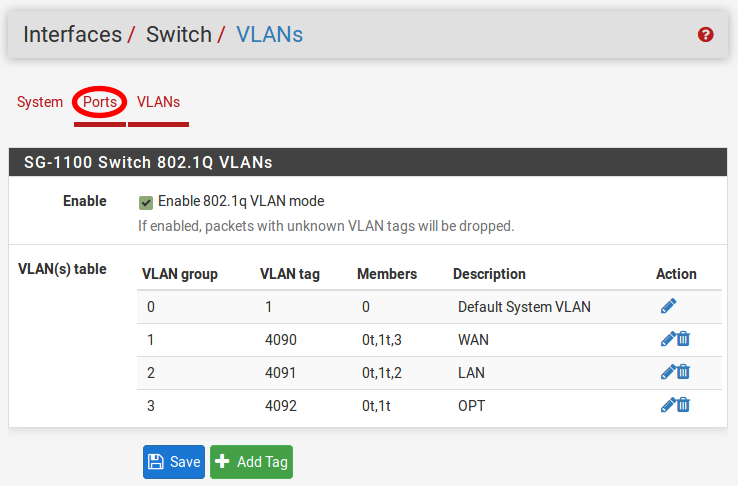
Task: Go to Interfaces in the breadcrumb
Action: pos(72,35)
